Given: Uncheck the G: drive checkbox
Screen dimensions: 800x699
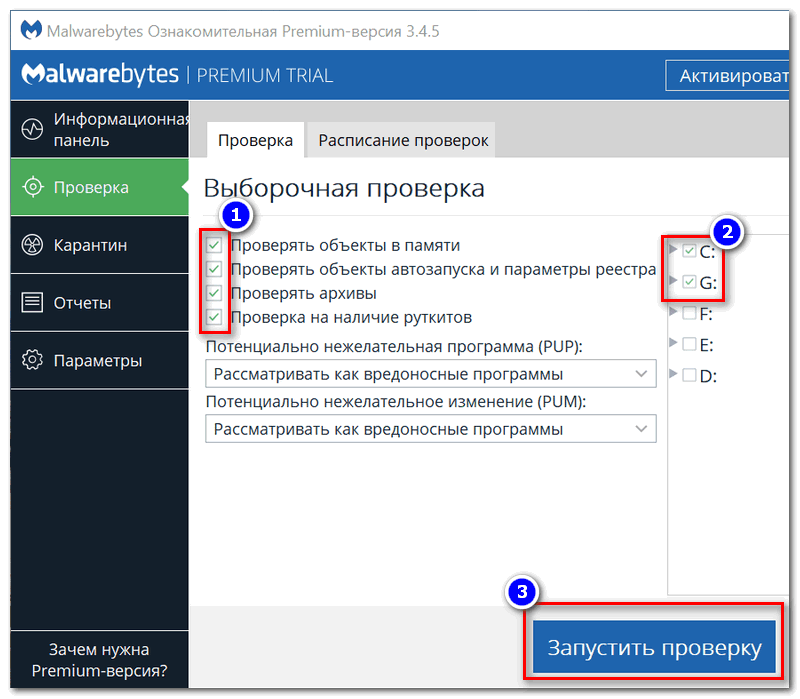Looking at the screenshot, I should point(689,282).
